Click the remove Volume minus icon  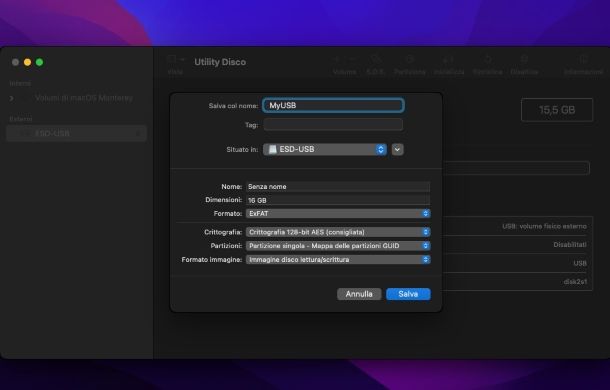(352, 60)
